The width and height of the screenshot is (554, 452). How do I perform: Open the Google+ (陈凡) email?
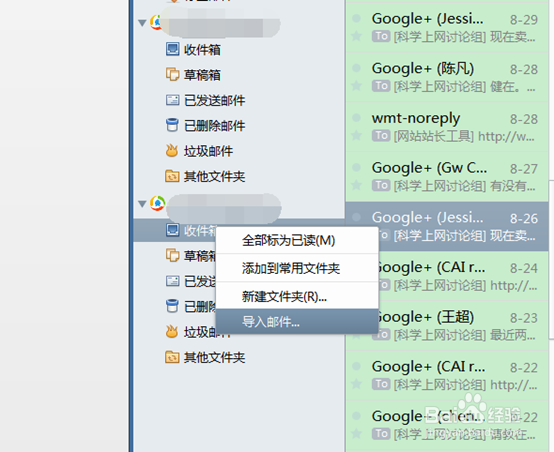pos(447,76)
